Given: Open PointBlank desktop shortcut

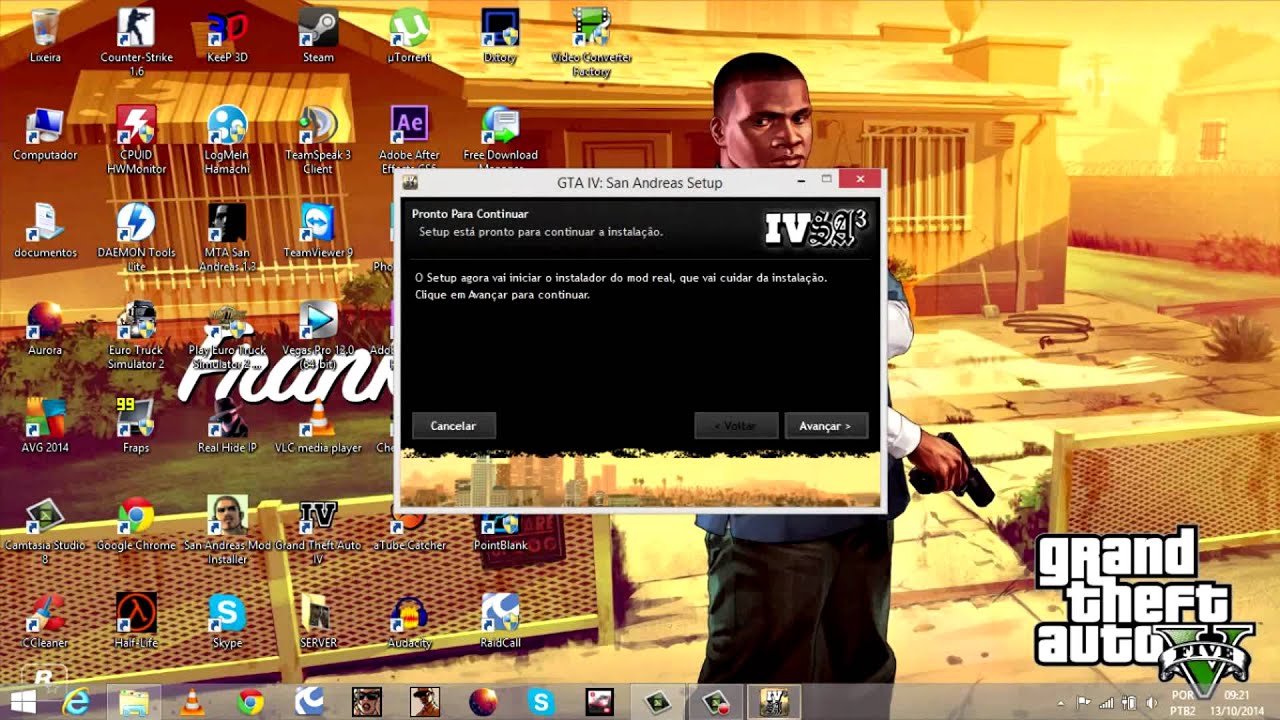Looking at the screenshot, I should (500, 525).
